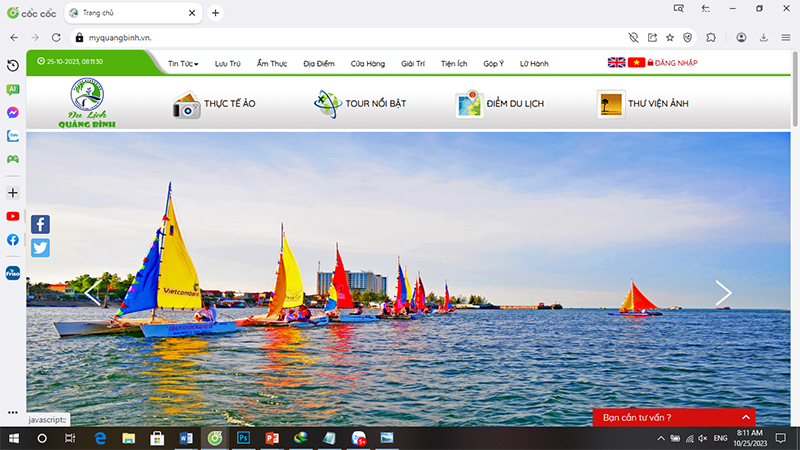The height and width of the screenshot is (450, 800).
Task: Click the Đăng Nhập login link
Action: pos(672,63)
